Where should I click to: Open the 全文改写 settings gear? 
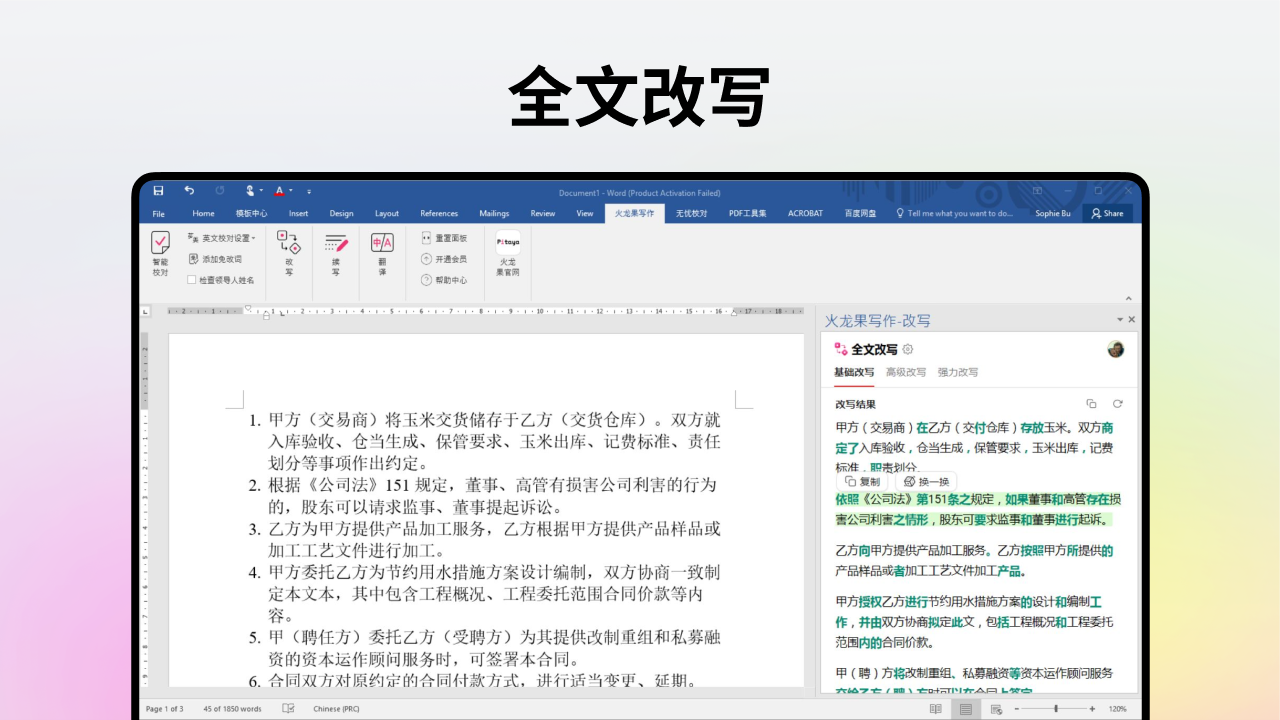[x=907, y=350]
